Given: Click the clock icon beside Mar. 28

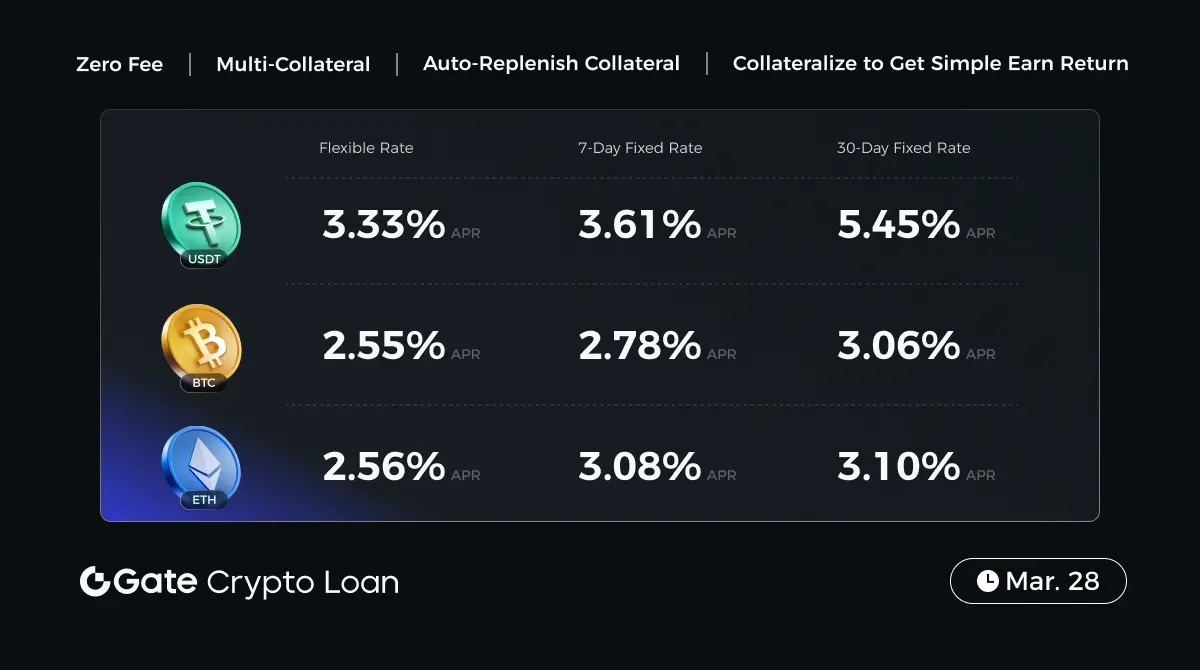Looking at the screenshot, I should (987, 581).
